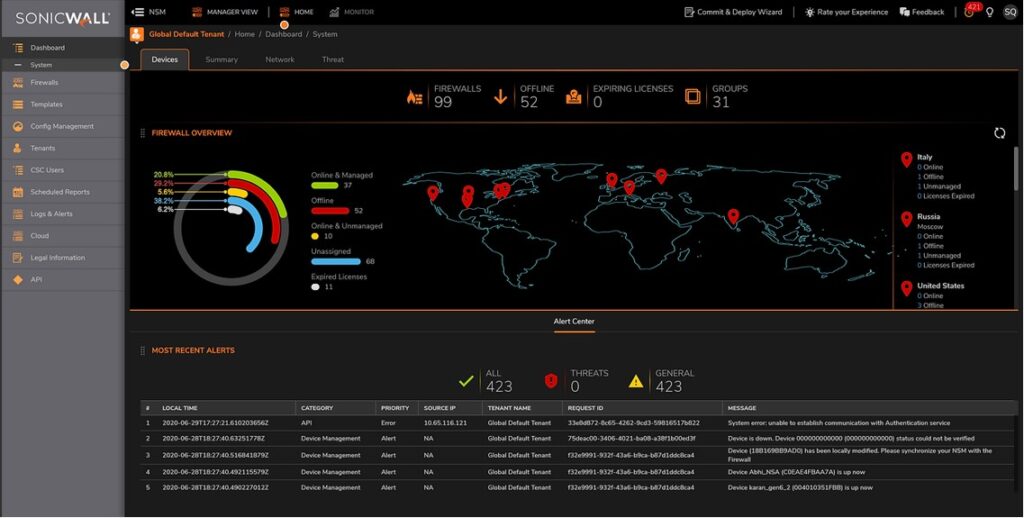Viewport: 1024px width, 518px height.
Task: Click the green Online & Managed legend bar
Action: point(325,186)
